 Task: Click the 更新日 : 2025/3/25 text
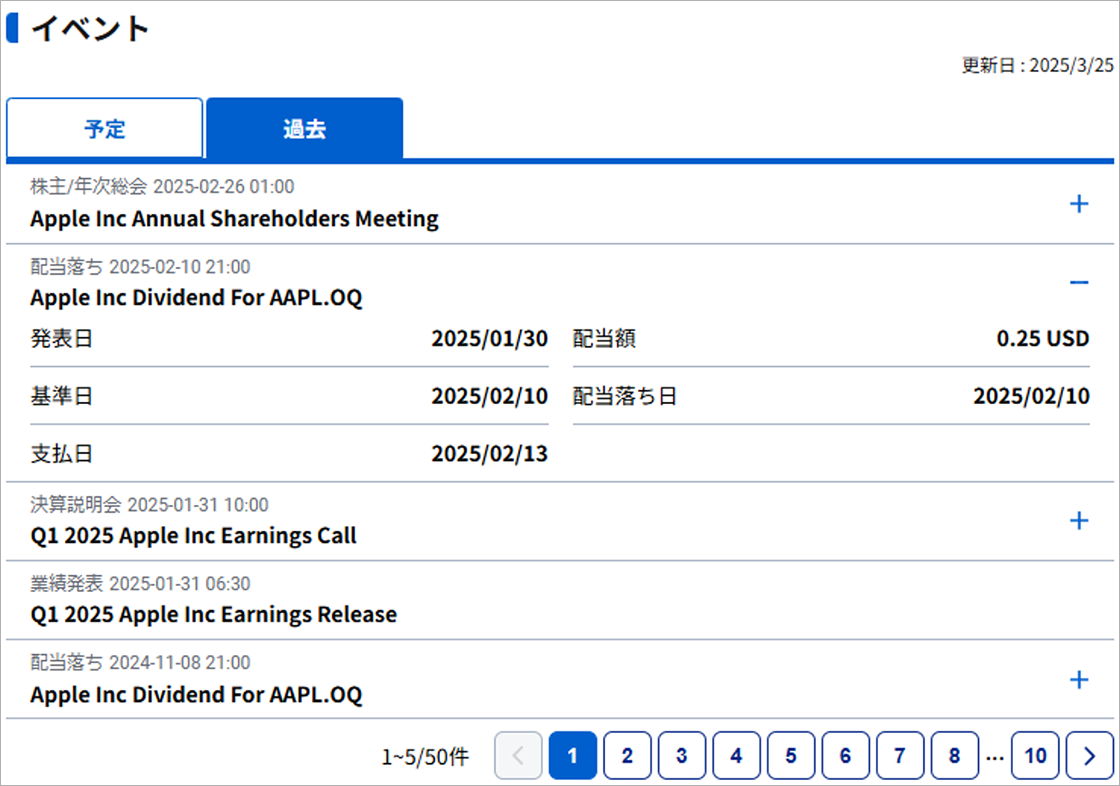(1037, 65)
